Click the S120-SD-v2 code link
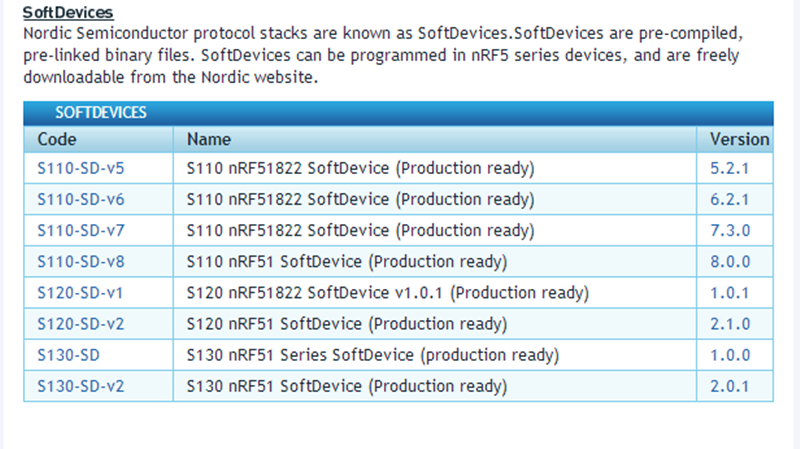The width and height of the screenshot is (800, 449). [80, 324]
